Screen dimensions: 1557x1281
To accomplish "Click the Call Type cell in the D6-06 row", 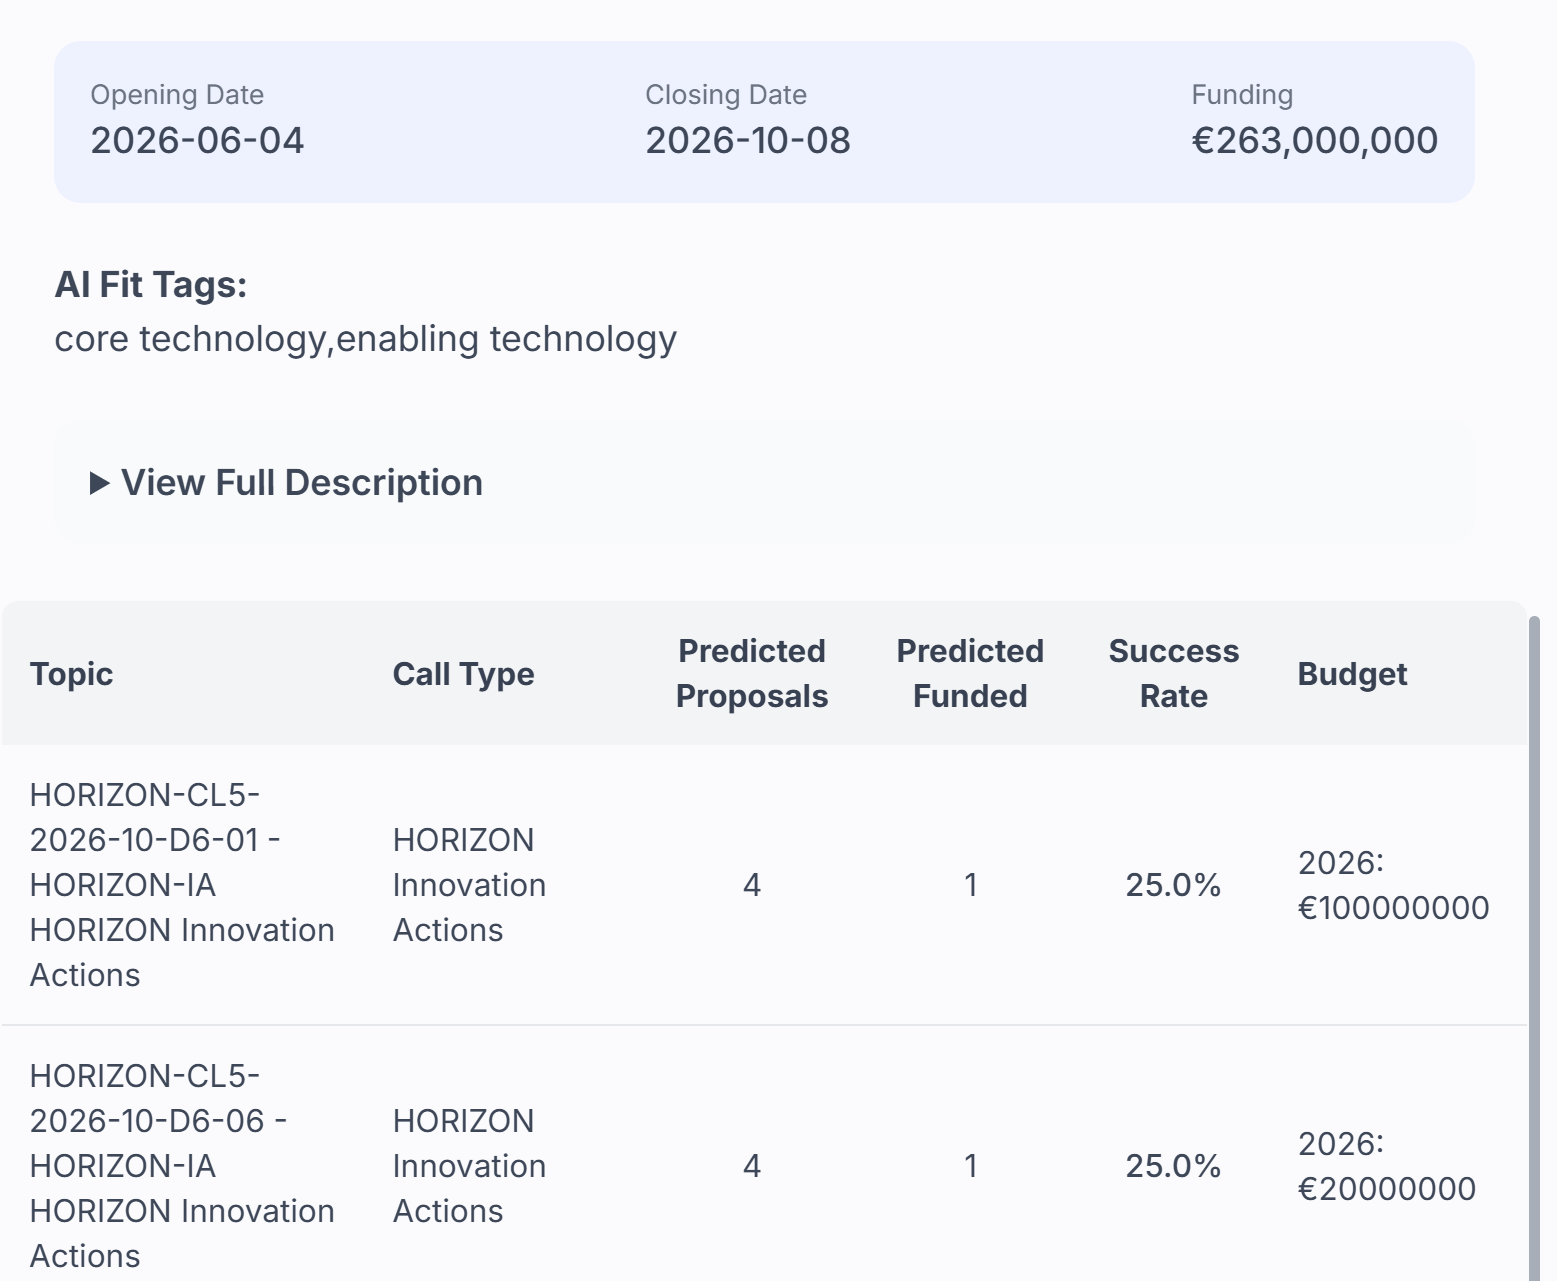I will pos(469,1166).
